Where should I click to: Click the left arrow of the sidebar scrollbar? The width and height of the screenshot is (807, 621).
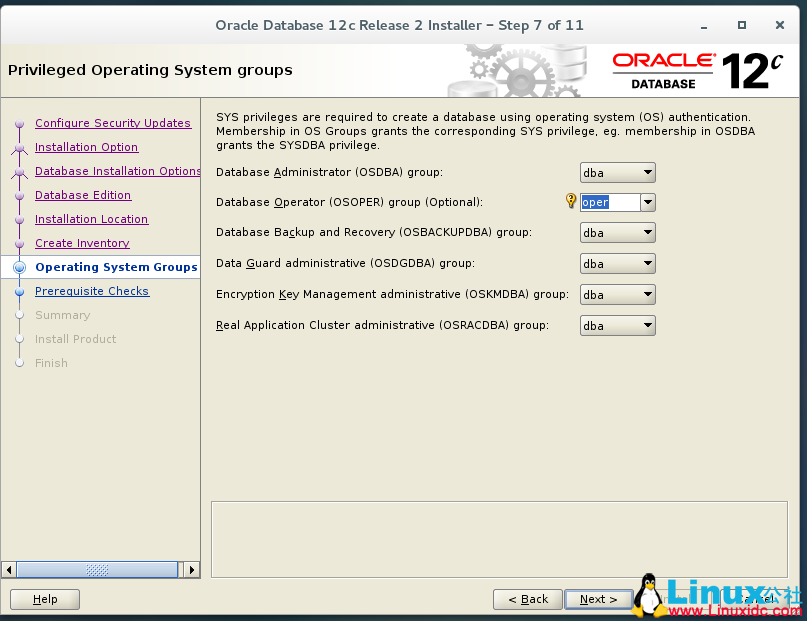(x=9, y=569)
